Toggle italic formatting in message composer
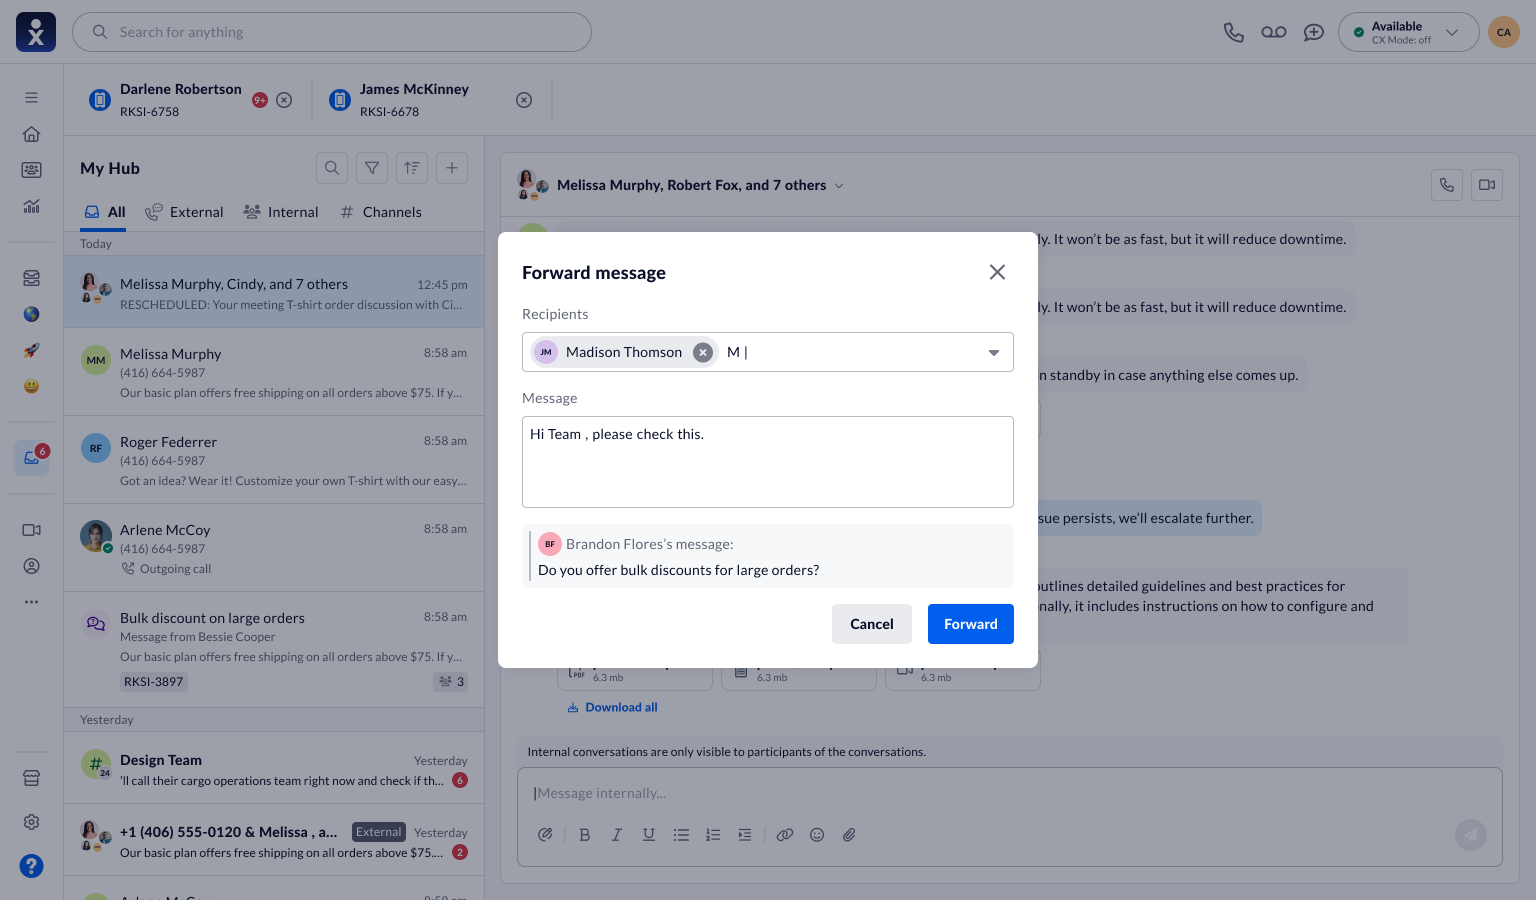The width and height of the screenshot is (1536, 900). point(617,835)
